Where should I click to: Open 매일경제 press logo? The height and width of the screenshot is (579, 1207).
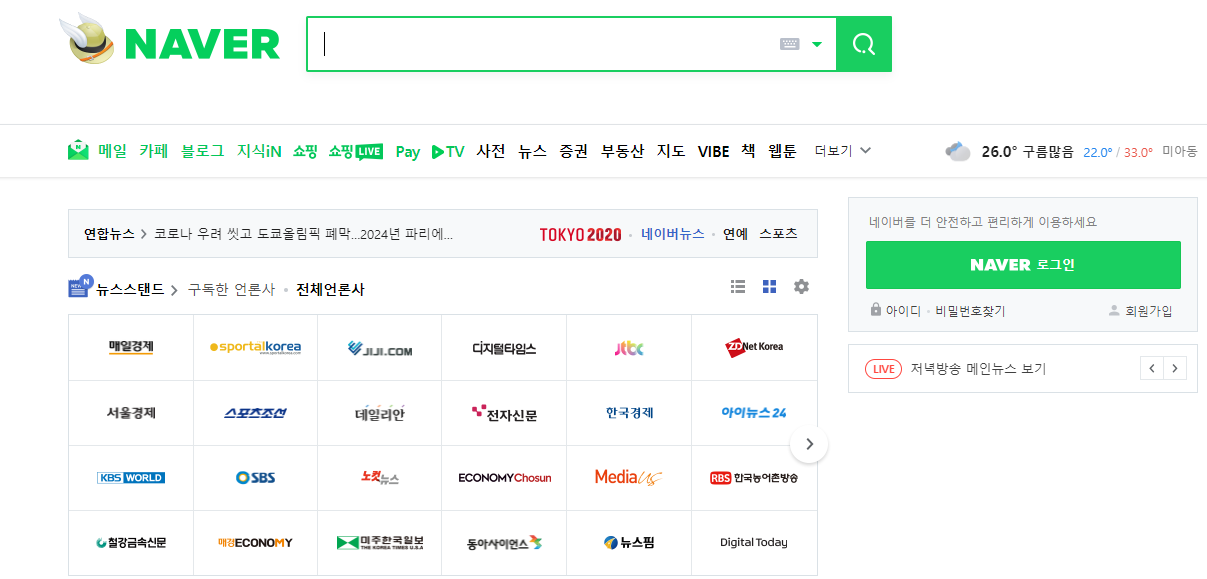click(131, 347)
